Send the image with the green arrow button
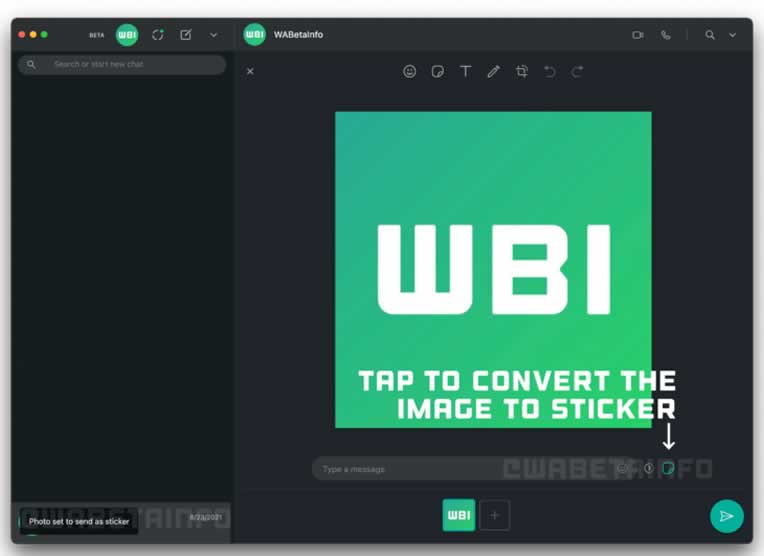 726,516
